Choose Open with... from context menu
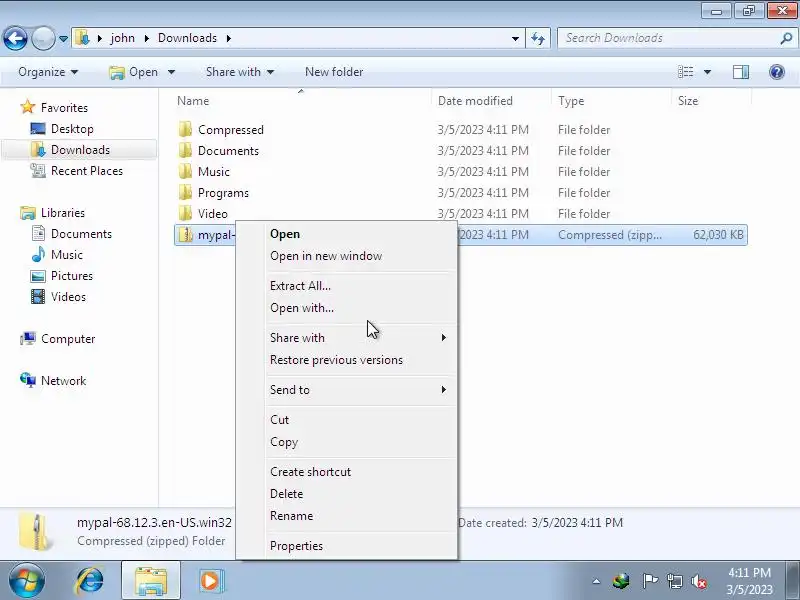Viewport: 800px width, 600px height. pos(302,308)
